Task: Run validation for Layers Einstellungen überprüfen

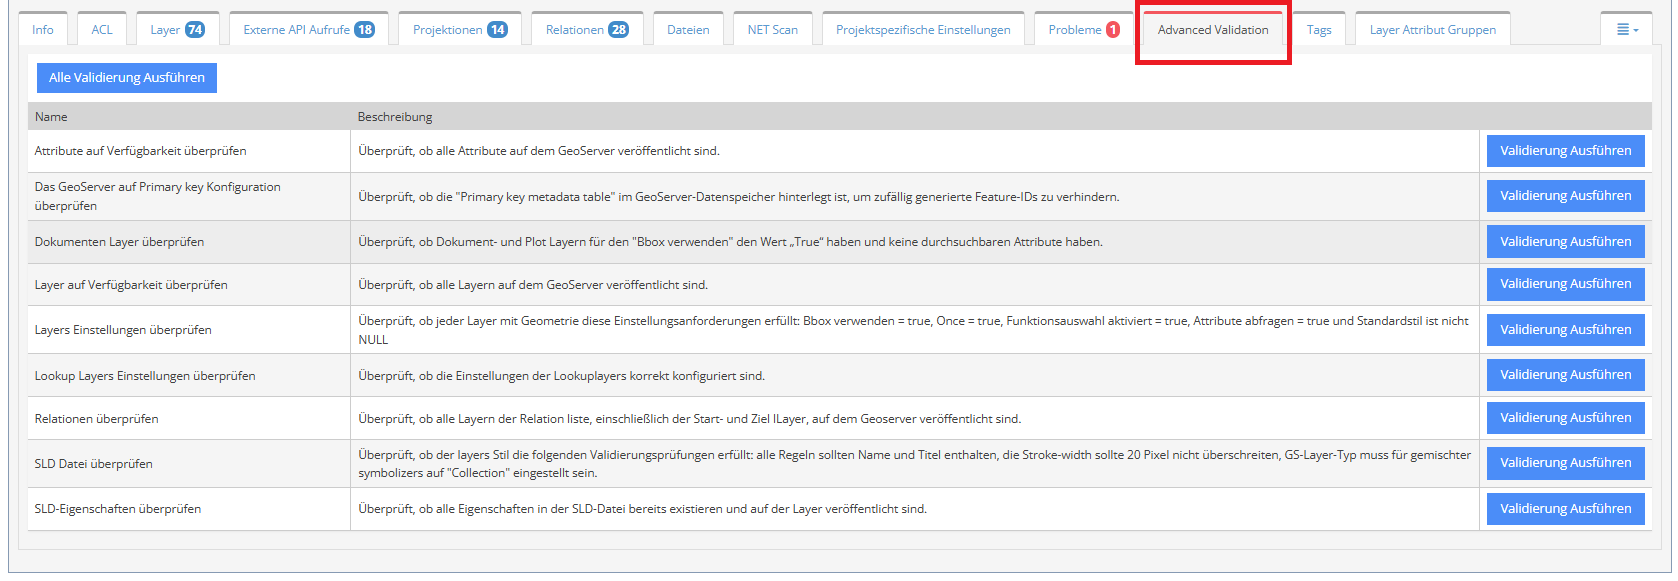Action: pyautogui.click(x=1565, y=330)
